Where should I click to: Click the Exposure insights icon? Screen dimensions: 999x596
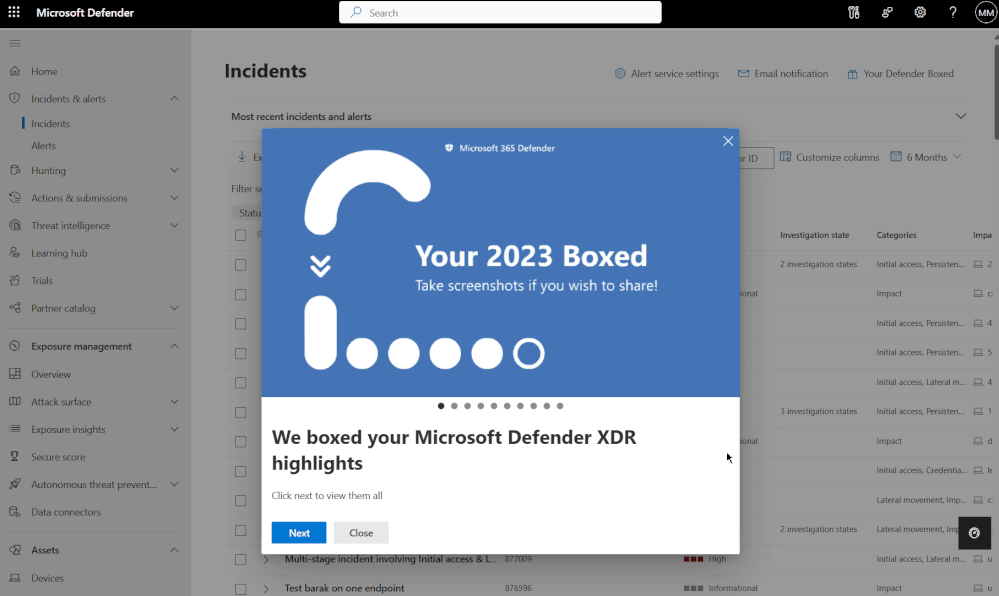point(15,429)
